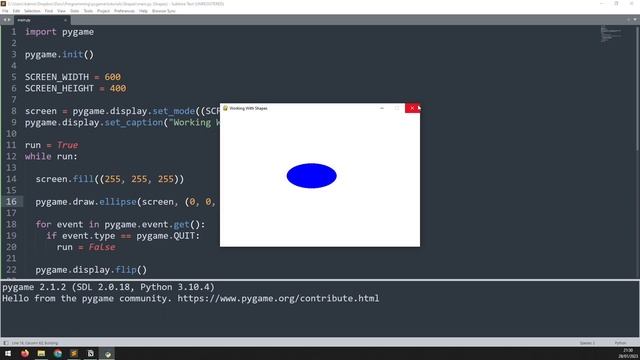Open the tab list dropdown arrow at top right

(635, 20)
